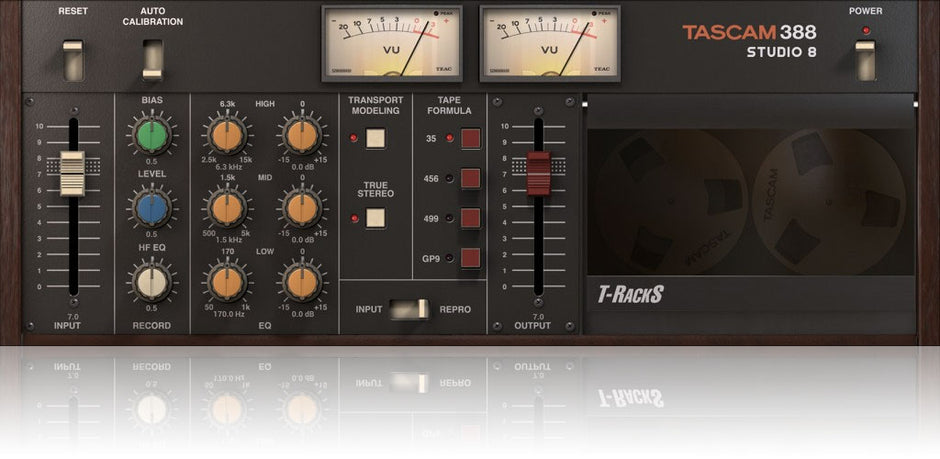Click the 170.0 Hz value under LOW knob
The width and height of the screenshot is (940, 459).
[x=227, y=313]
